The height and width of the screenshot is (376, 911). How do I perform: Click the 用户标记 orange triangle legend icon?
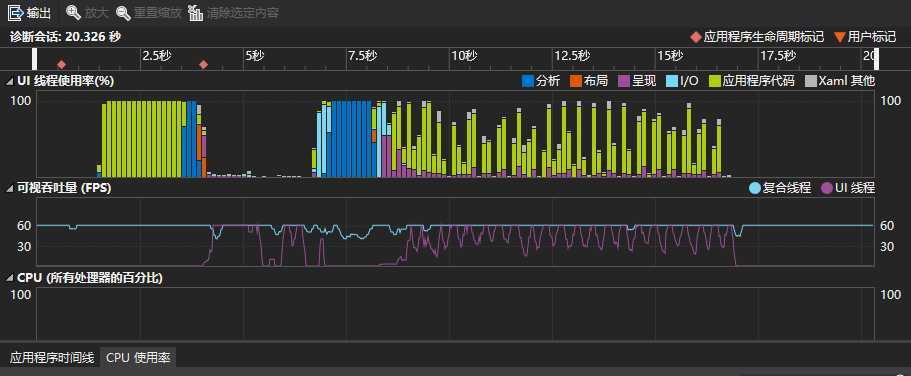coord(840,37)
